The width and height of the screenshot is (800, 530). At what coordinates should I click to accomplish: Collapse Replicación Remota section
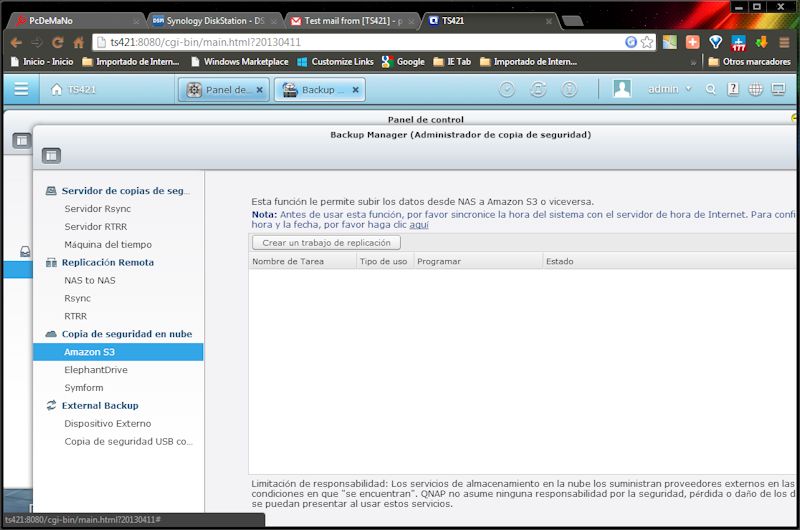(100, 262)
